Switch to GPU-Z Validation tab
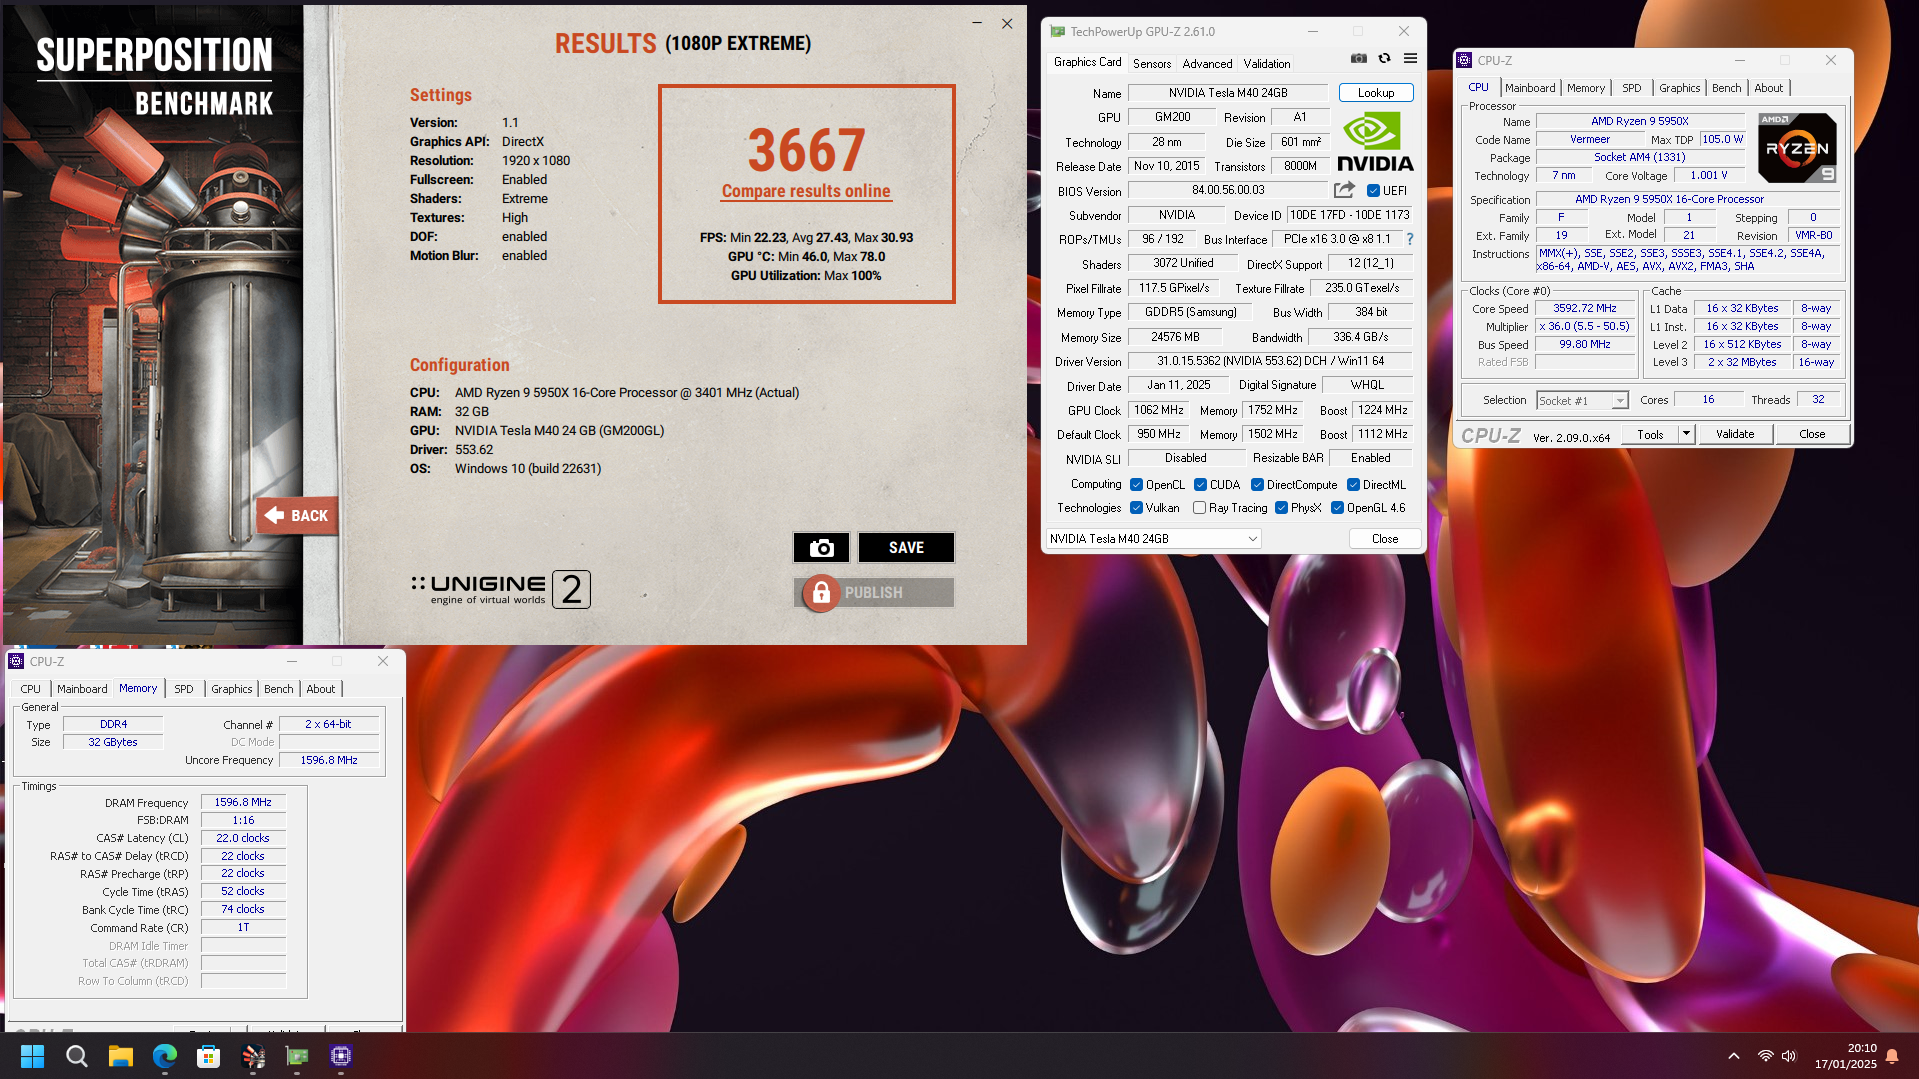The image size is (1919, 1079). (x=1266, y=63)
